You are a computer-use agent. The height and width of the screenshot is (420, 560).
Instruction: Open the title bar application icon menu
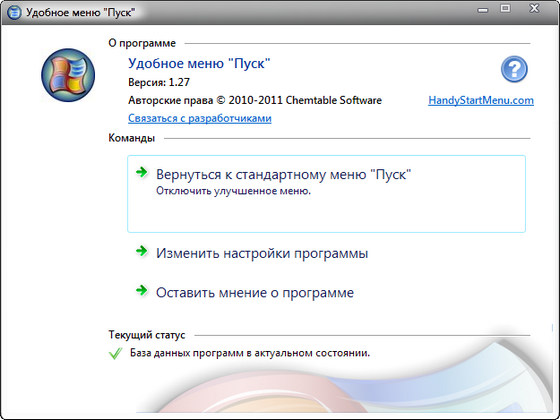pyautogui.click(x=14, y=12)
